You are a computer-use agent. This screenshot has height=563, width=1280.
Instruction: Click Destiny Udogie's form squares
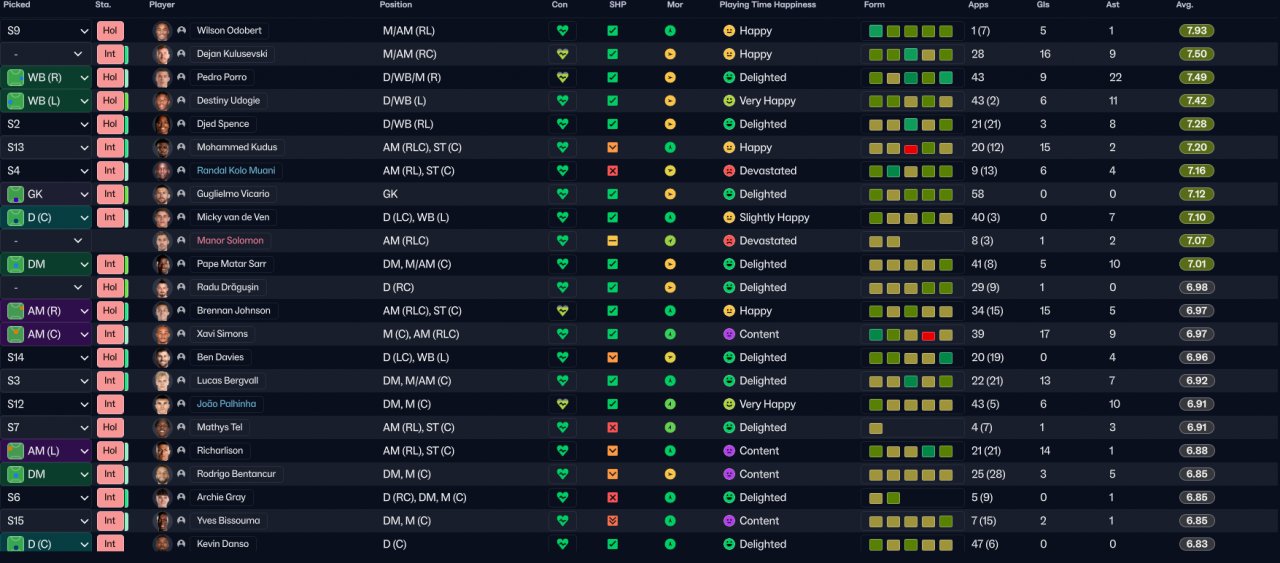[x=911, y=101]
